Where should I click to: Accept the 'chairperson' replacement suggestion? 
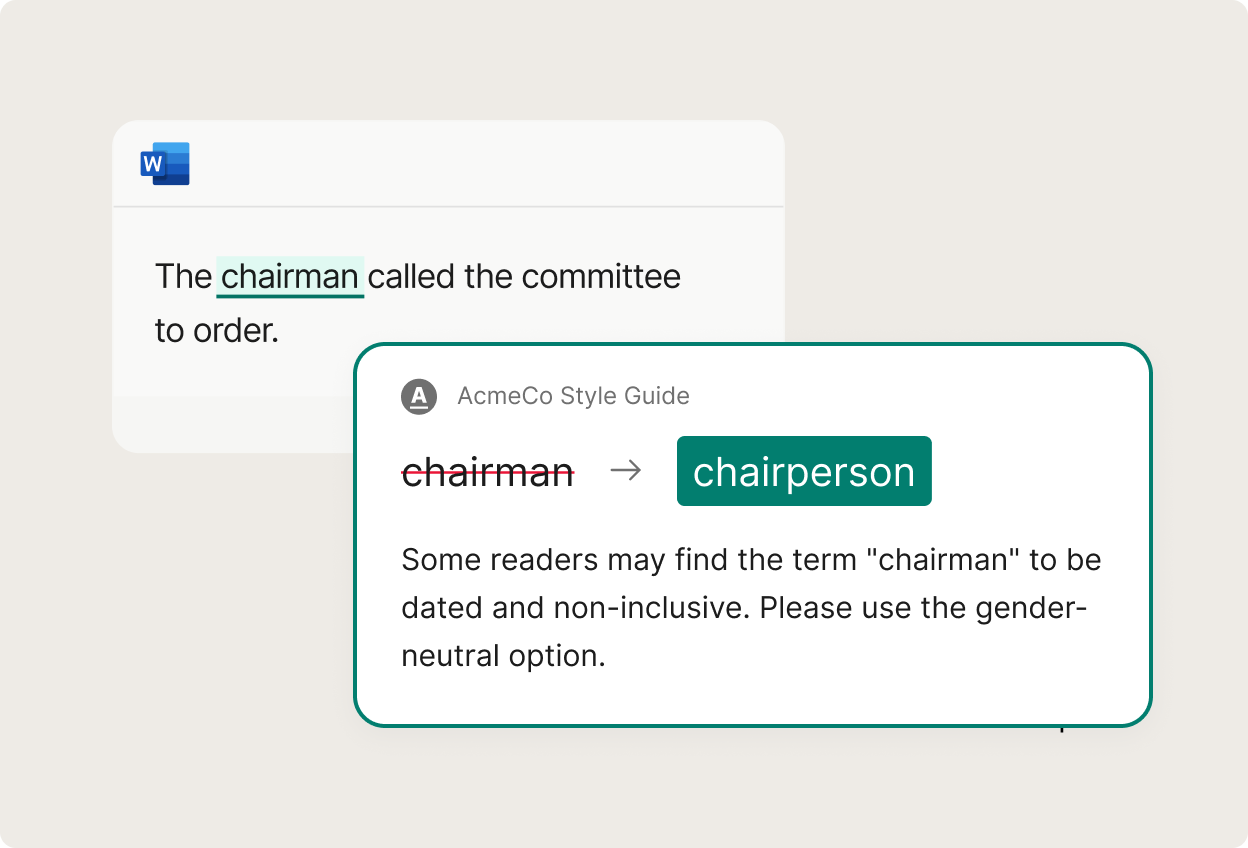pyautogui.click(x=804, y=471)
